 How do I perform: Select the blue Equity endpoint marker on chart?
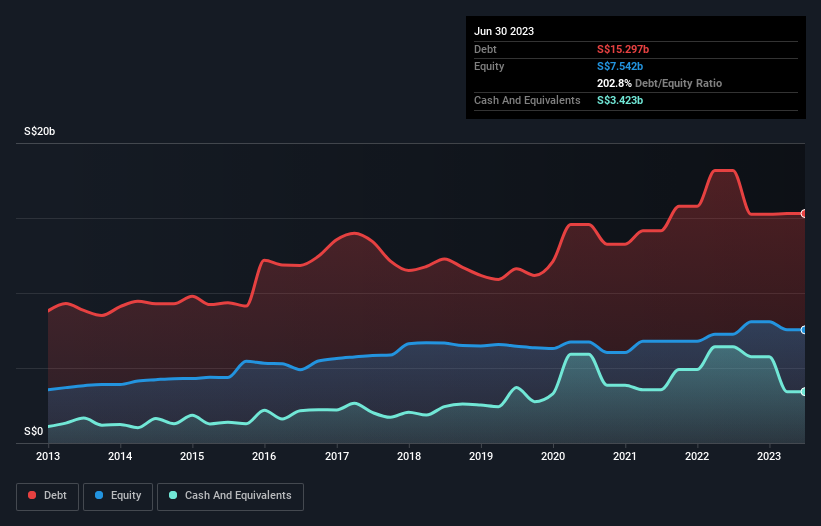[x=804, y=330]
